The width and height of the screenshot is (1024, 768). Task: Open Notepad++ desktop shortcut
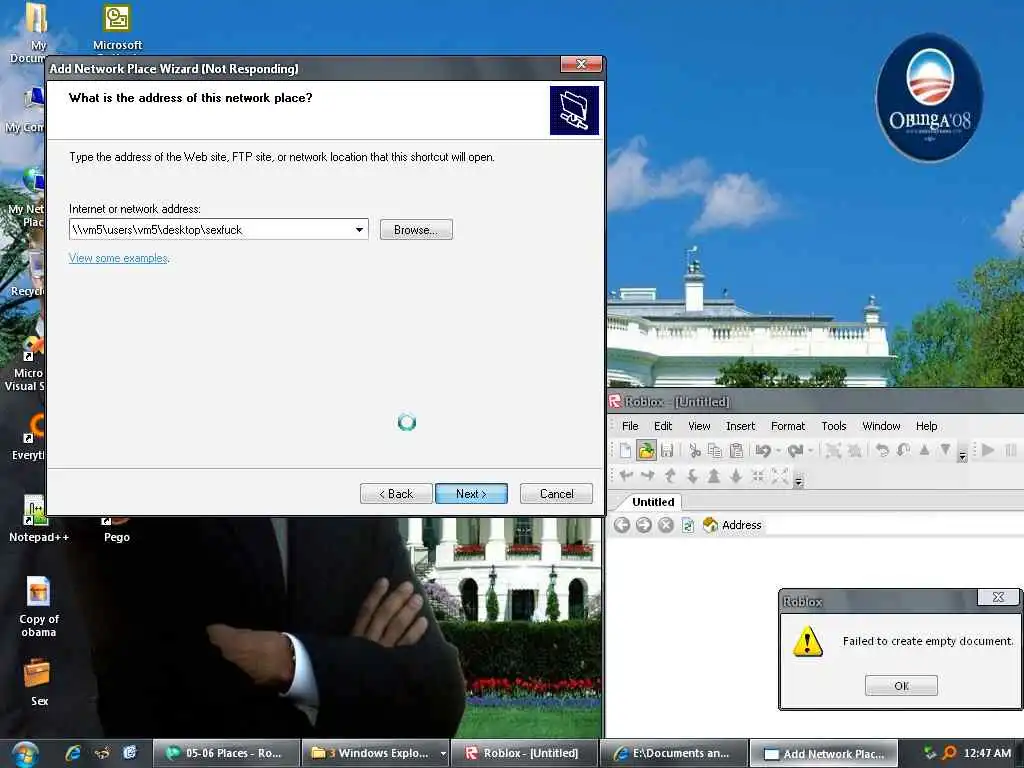[38, 519]
